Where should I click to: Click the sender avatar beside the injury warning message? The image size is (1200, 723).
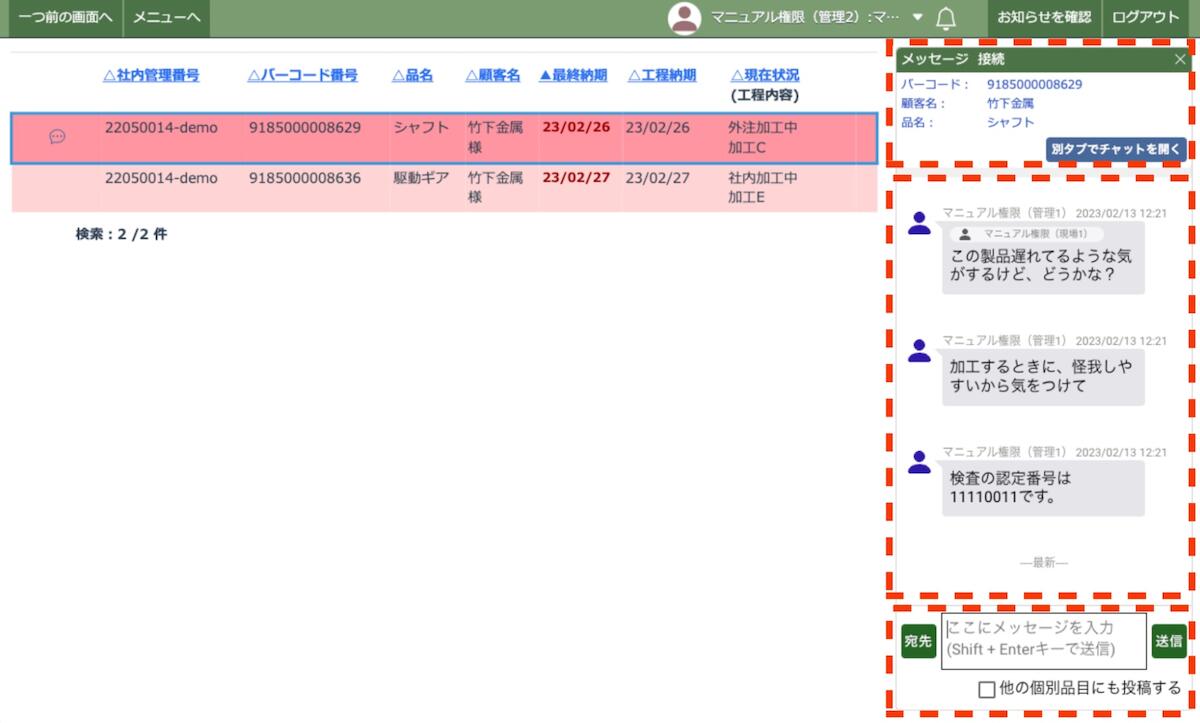(x=919, y=351)
